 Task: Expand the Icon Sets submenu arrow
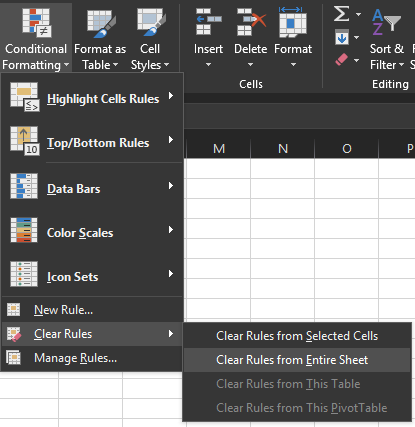(x=171, y=274)
